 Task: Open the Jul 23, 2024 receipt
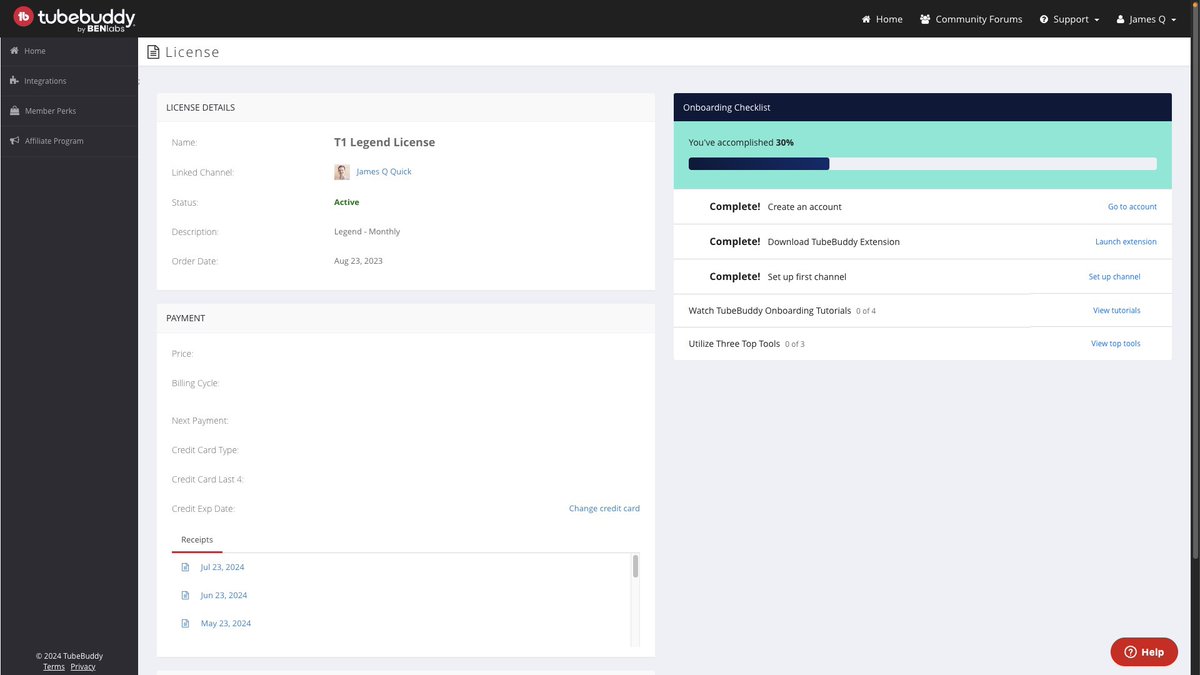[222, 567]
